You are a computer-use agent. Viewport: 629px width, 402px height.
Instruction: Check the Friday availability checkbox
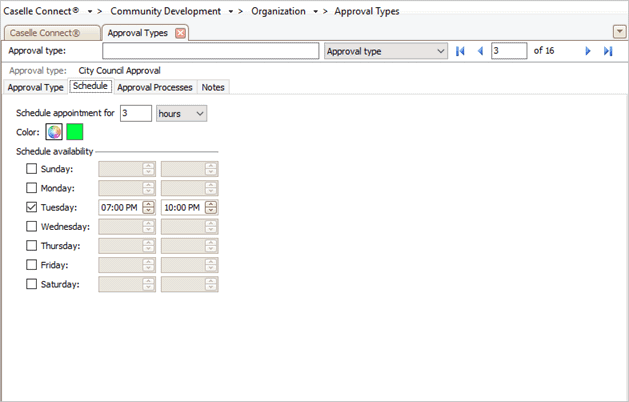[31, 265]
